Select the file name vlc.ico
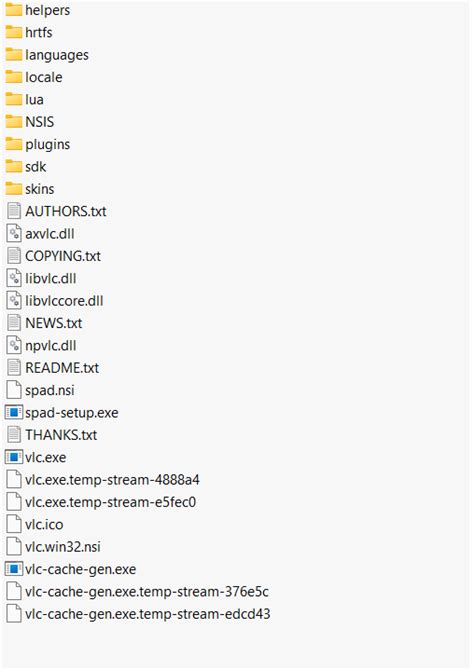Image resolution: width=474 pixels, height=670 pixels. (44, 524)
